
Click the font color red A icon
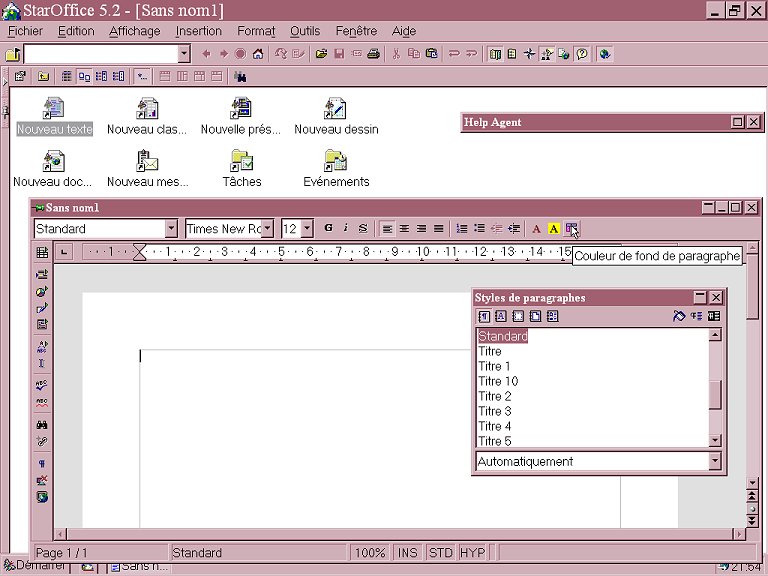(536, 229)
